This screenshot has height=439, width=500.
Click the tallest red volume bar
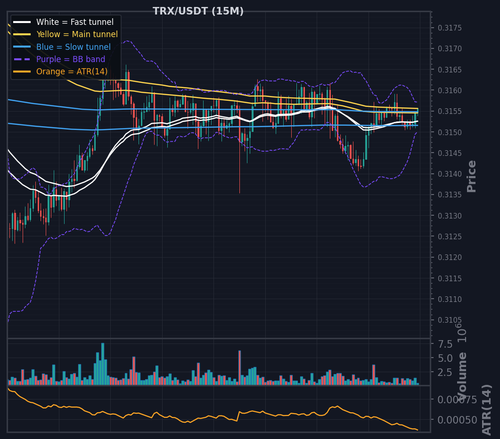[240, 368]
